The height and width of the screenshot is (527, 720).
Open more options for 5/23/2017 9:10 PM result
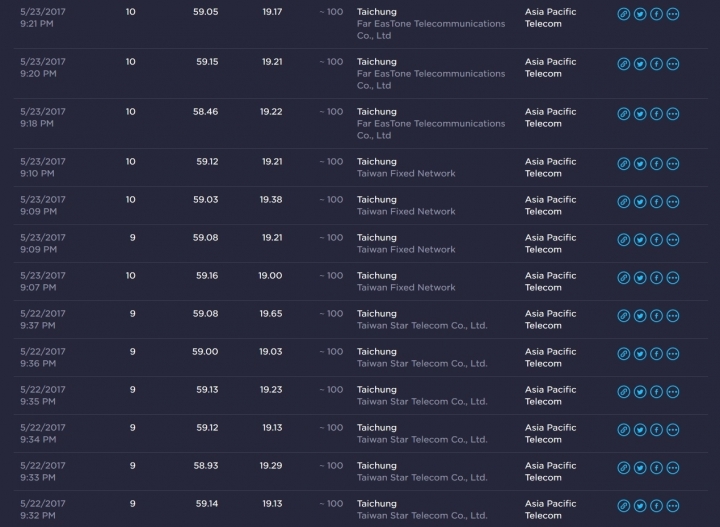click(673, 164)
